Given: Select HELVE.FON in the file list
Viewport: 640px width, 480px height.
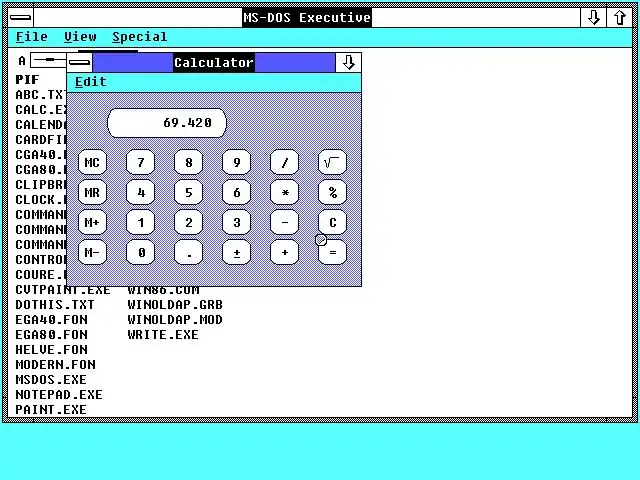Looking at the screenshot, I should coord(51,350).
